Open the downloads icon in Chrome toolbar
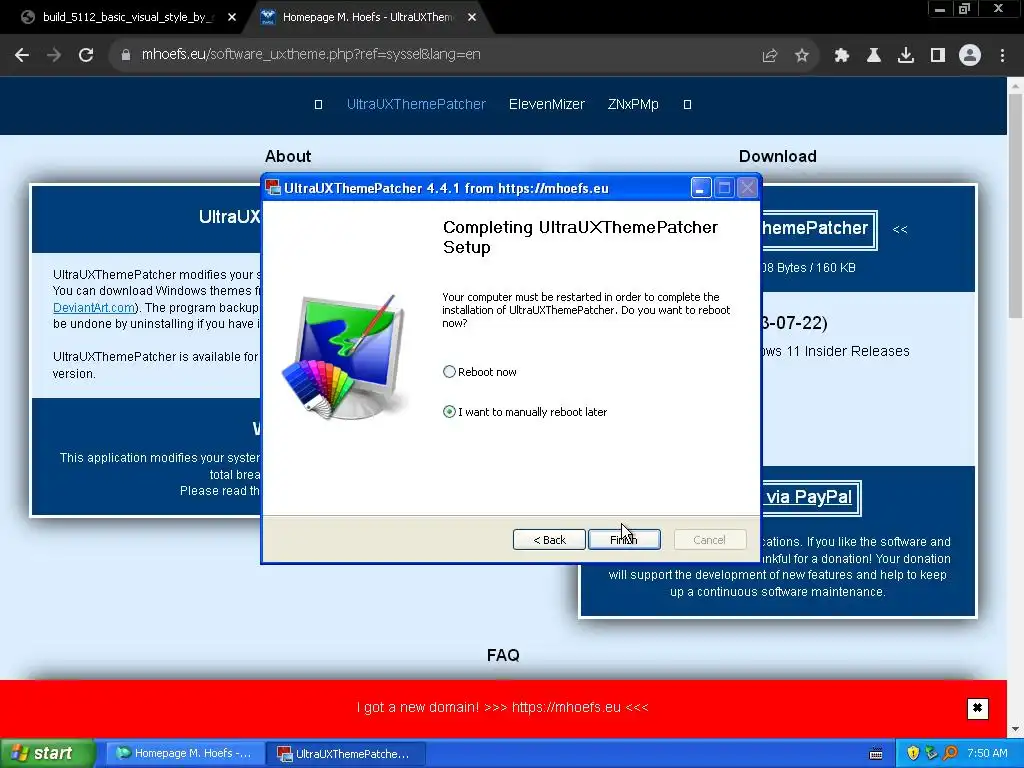Screen dimensions: 1024x768 pyautogui.click(x=906, y=56)
